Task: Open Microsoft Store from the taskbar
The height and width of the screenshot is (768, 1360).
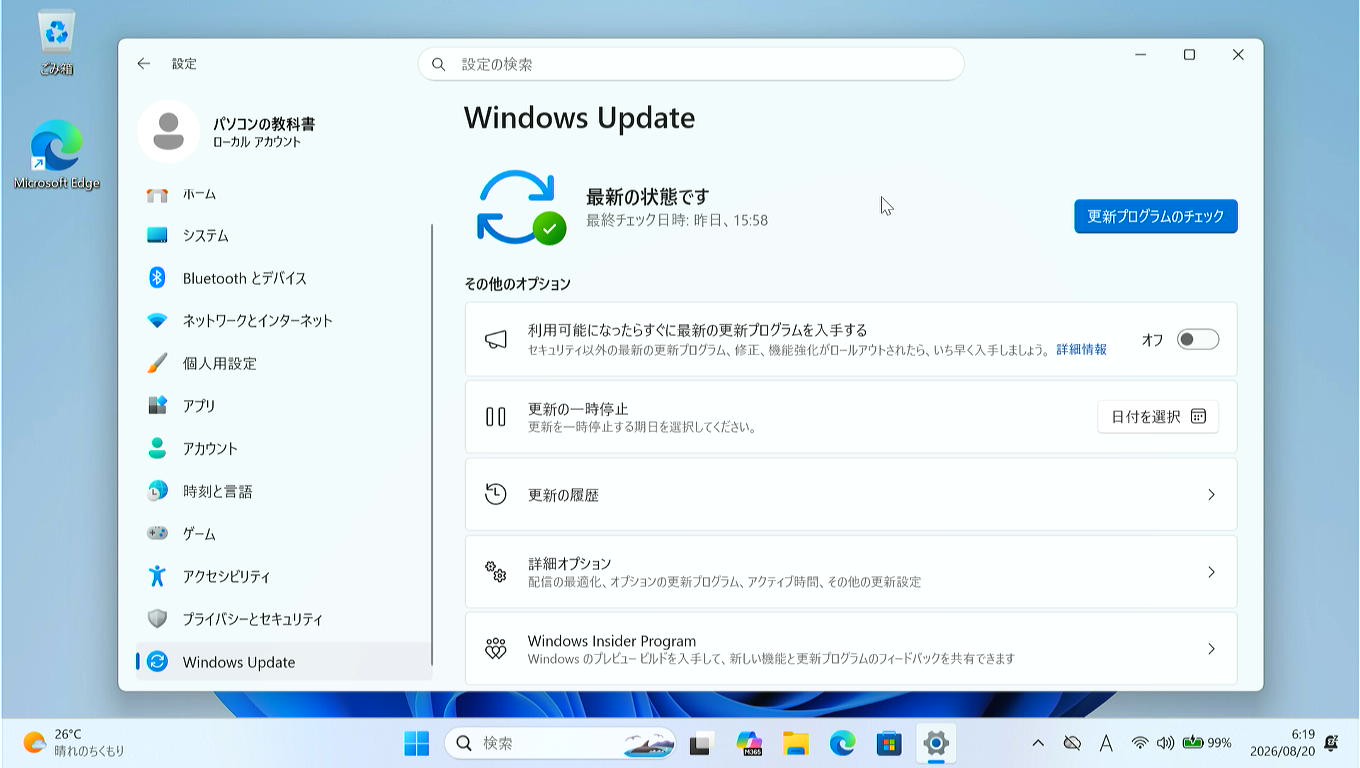Action: [889, 743]
